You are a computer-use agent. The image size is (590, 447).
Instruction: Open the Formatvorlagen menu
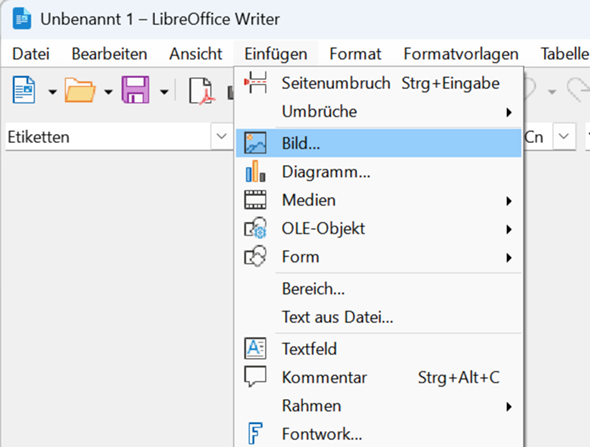coord(461,54)
